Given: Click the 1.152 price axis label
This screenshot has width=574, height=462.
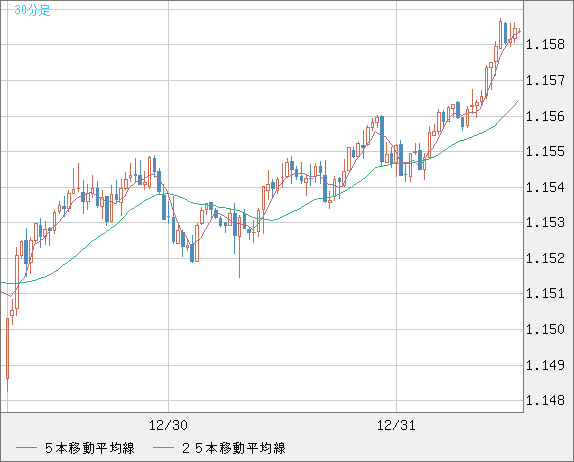Looking at the screenshot, I should 545,258.
